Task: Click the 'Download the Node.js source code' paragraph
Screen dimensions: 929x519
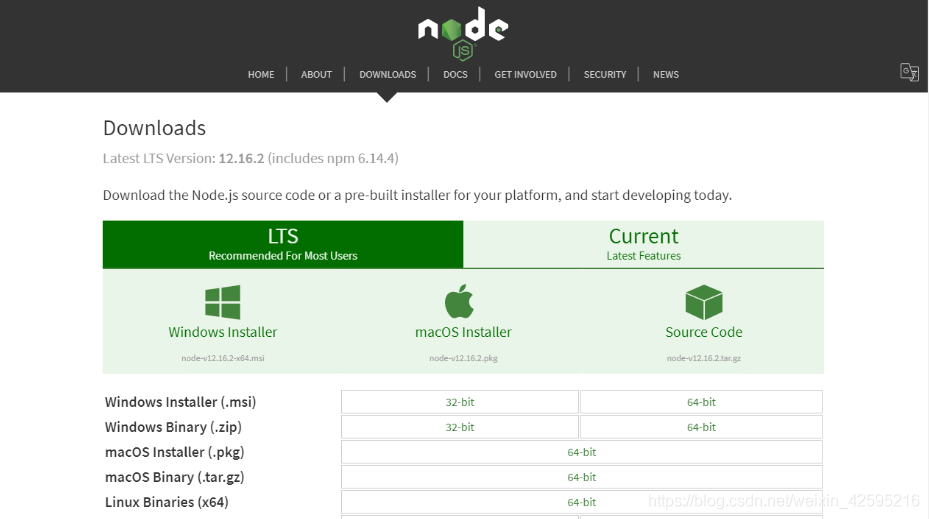Action: pyautogui.click(x=417, y=195)
